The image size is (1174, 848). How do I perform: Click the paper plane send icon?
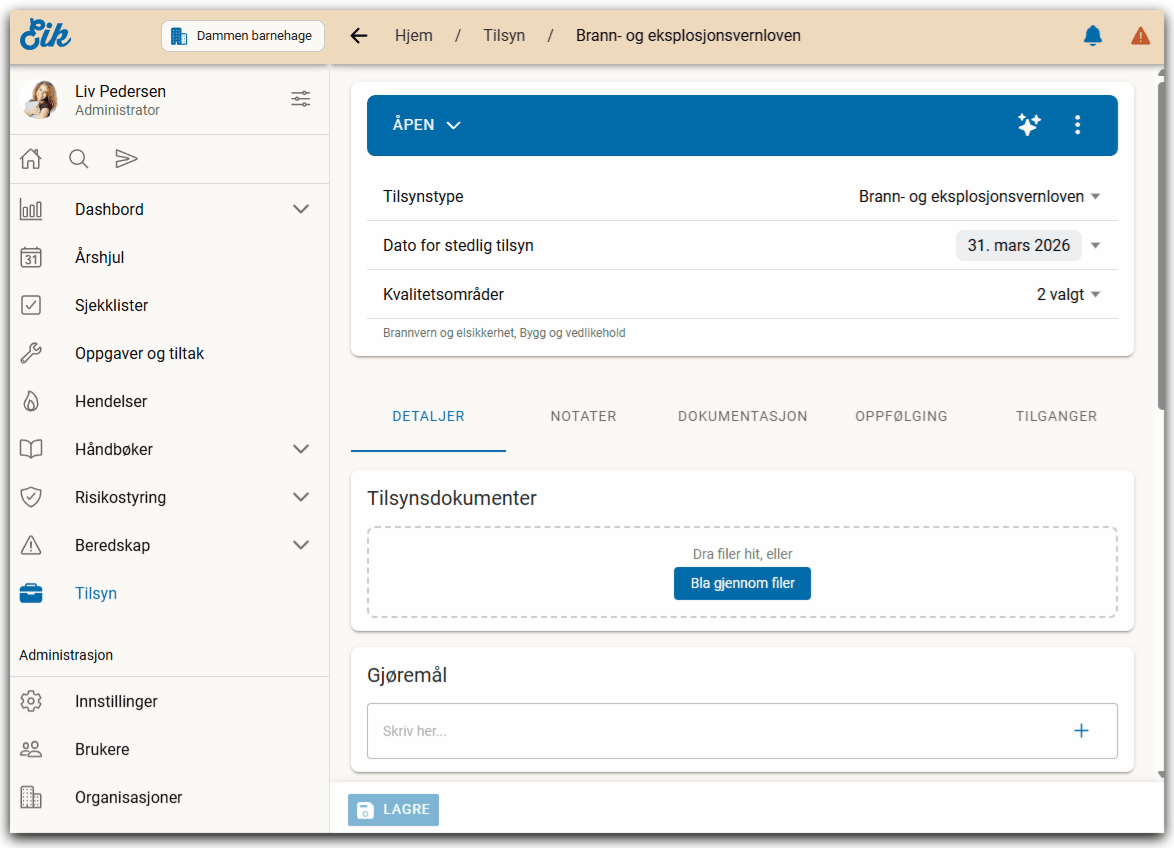(x=125, y=159)
